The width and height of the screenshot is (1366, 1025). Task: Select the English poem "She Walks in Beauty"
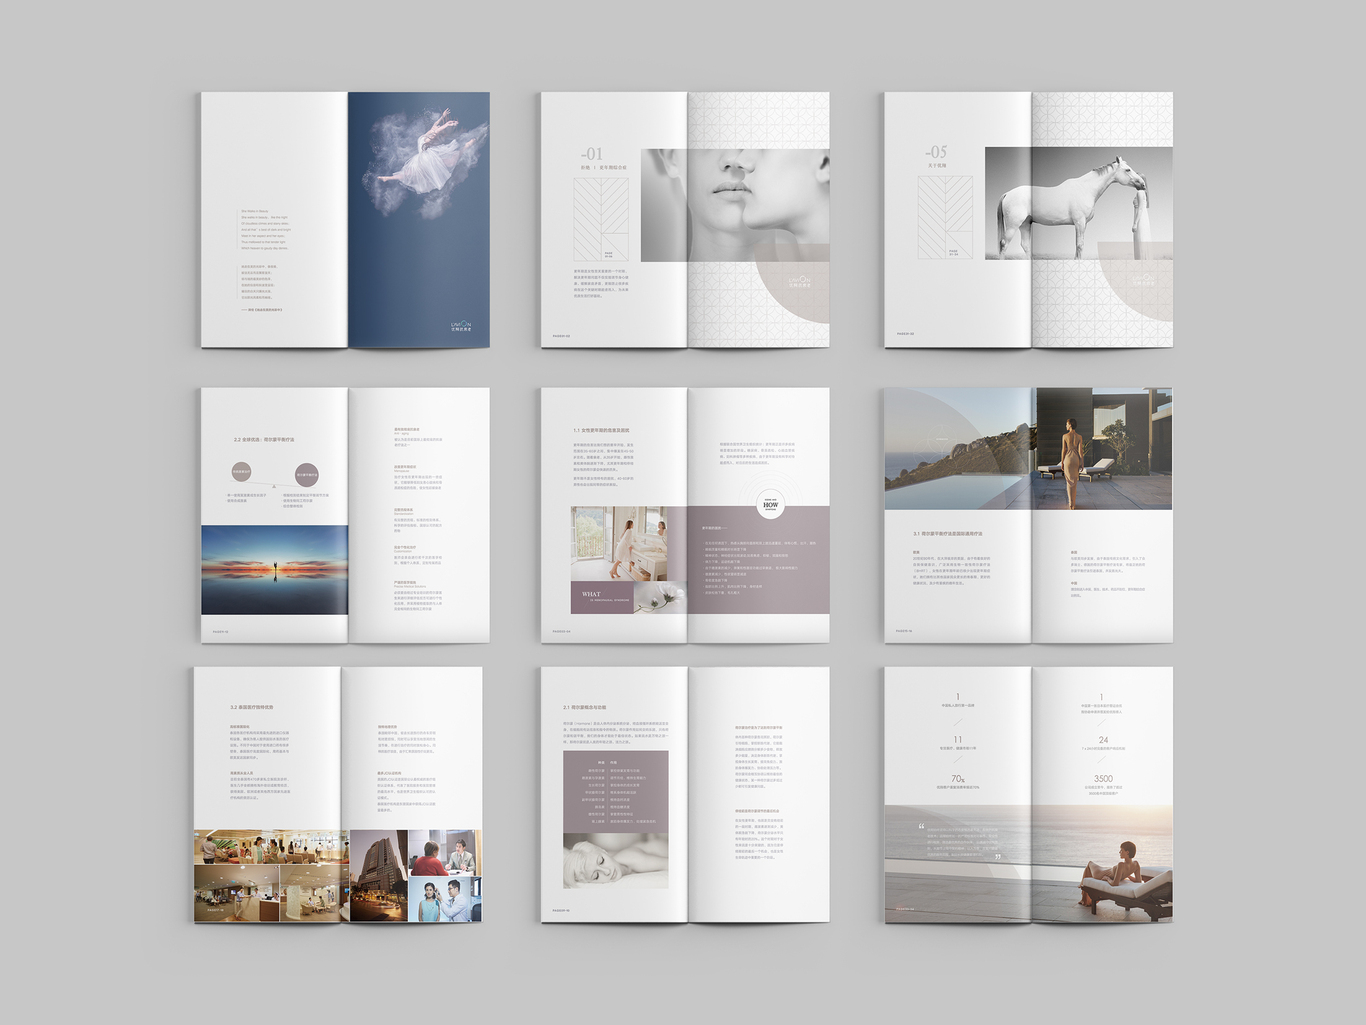click(x=265, y=229)
